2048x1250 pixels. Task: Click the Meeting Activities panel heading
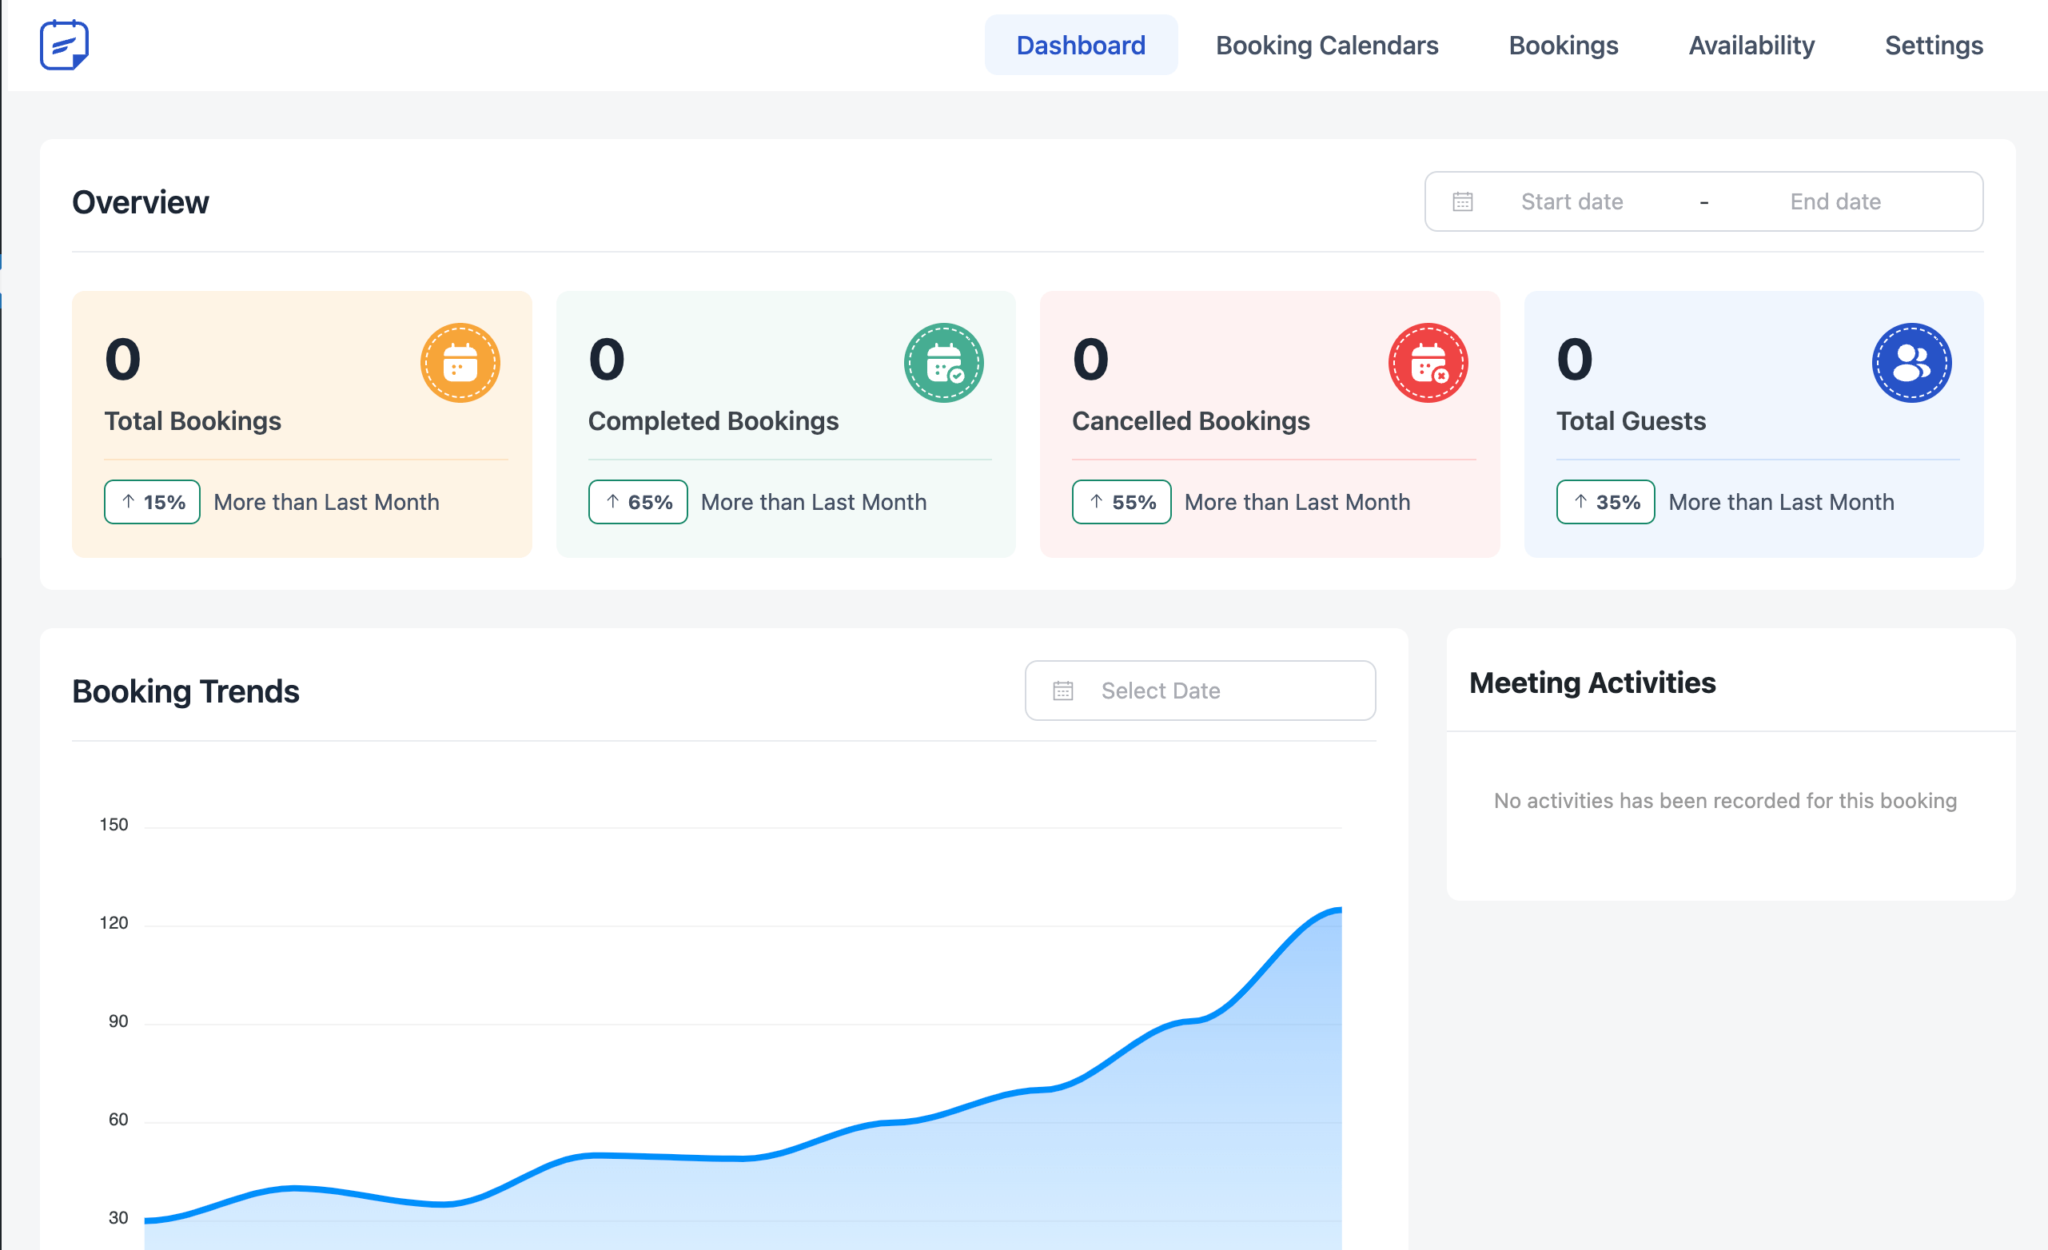[1592, 682]
